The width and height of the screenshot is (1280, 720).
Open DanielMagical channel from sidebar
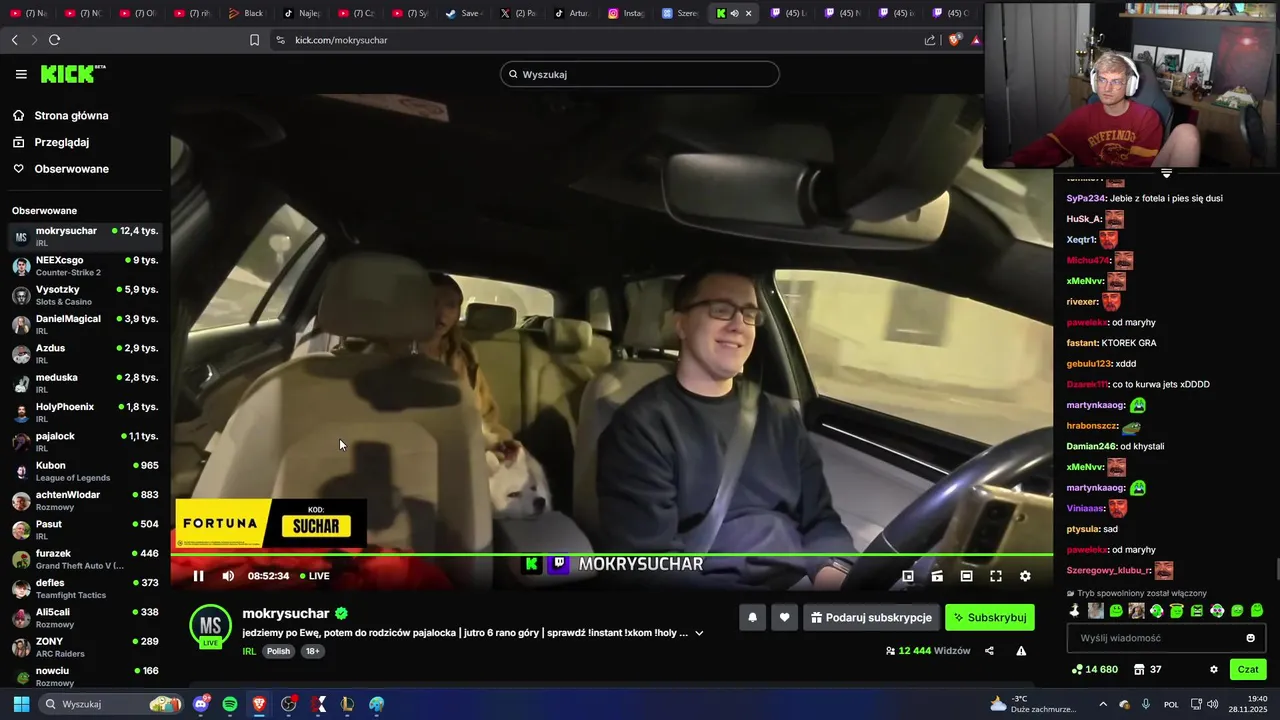tap(85, 324)
